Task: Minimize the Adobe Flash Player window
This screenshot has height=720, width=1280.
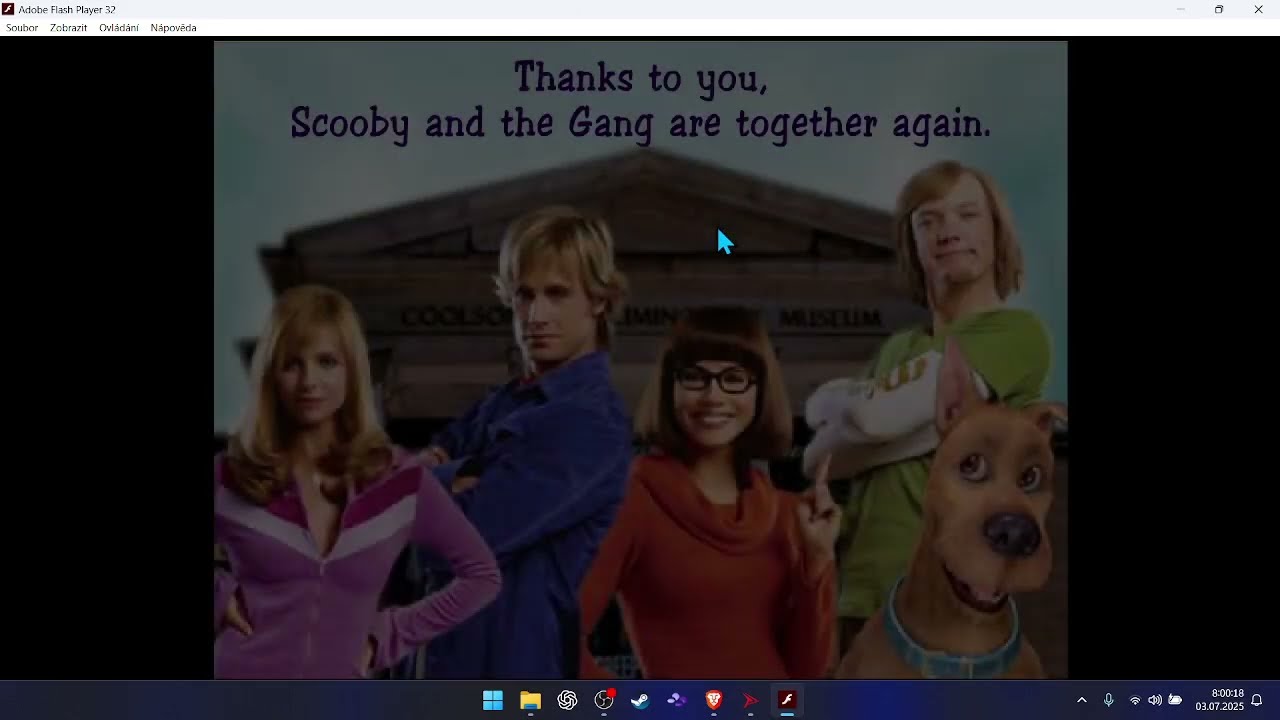Action: point(1180,9)
